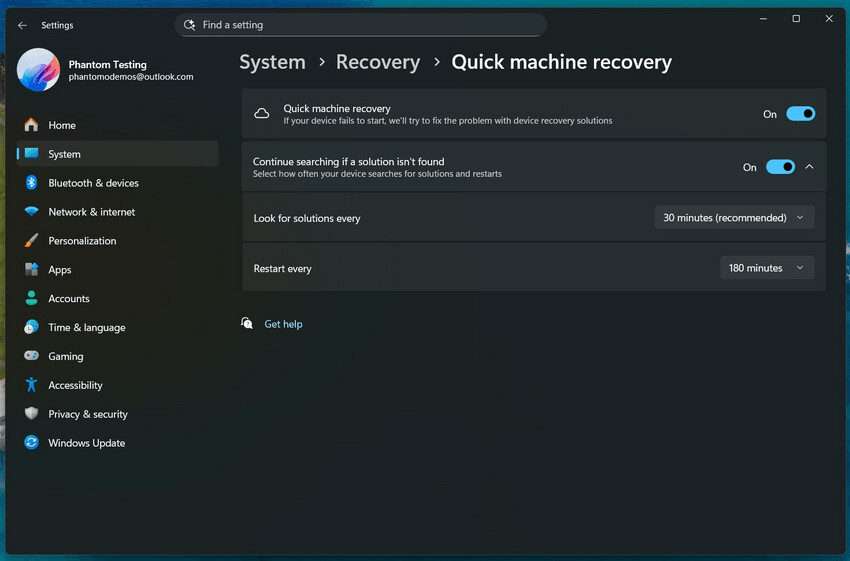
Task: Disable Continue searching if solution isn't found
Action: [780, 167]
